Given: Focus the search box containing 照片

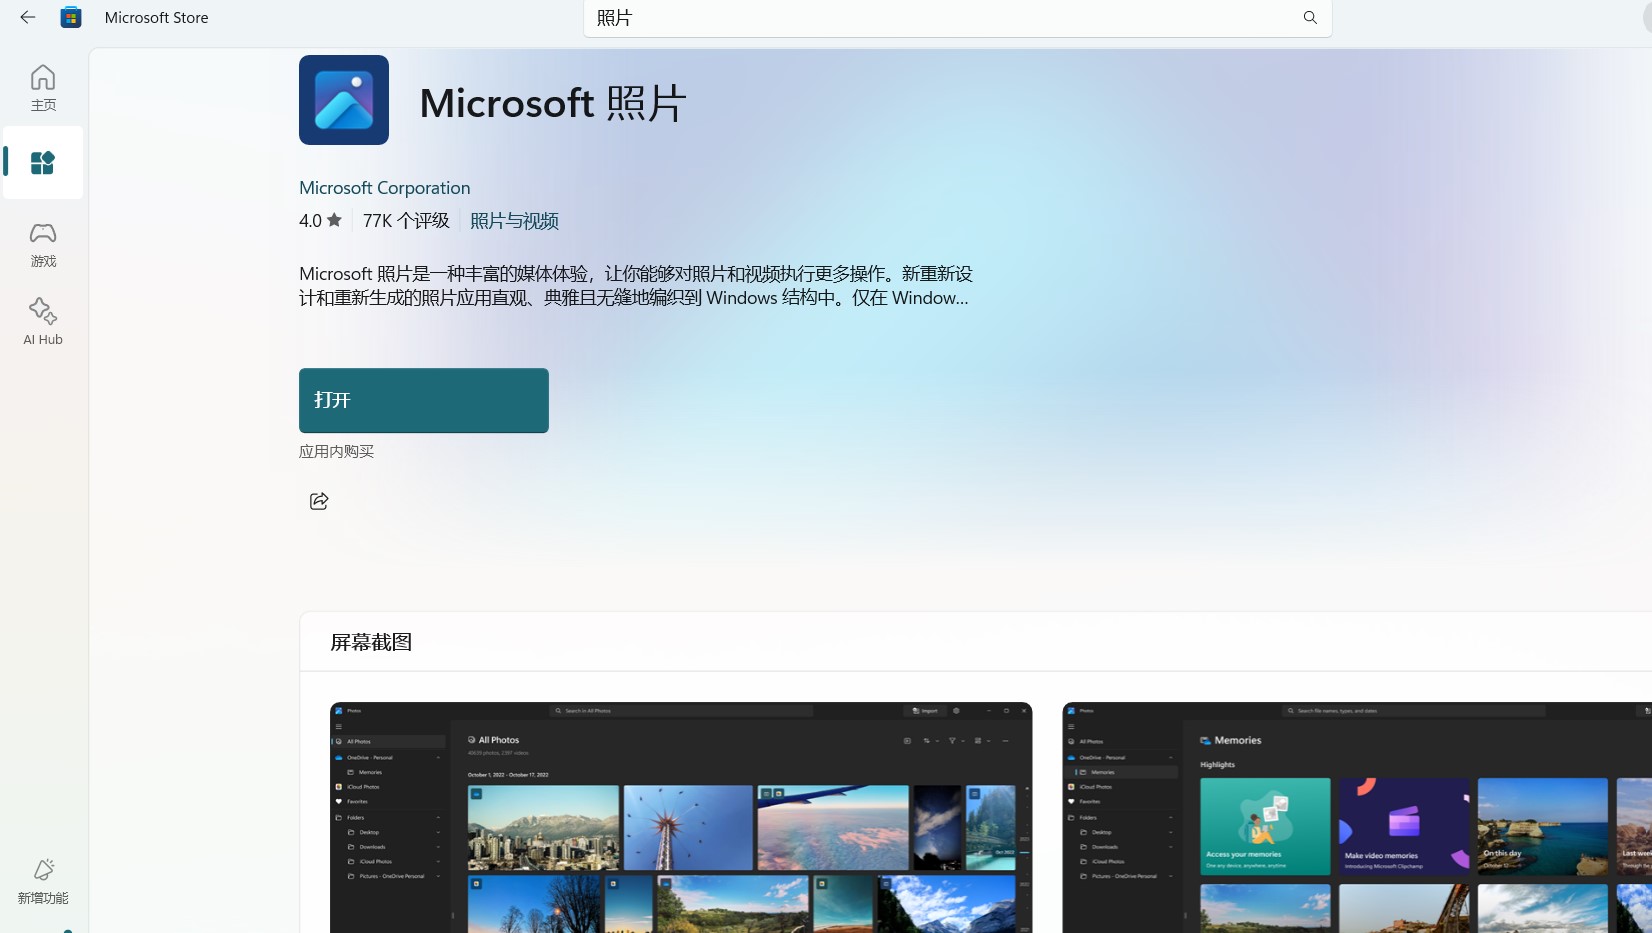Looking at the screenshot, I should pos(957,18).
